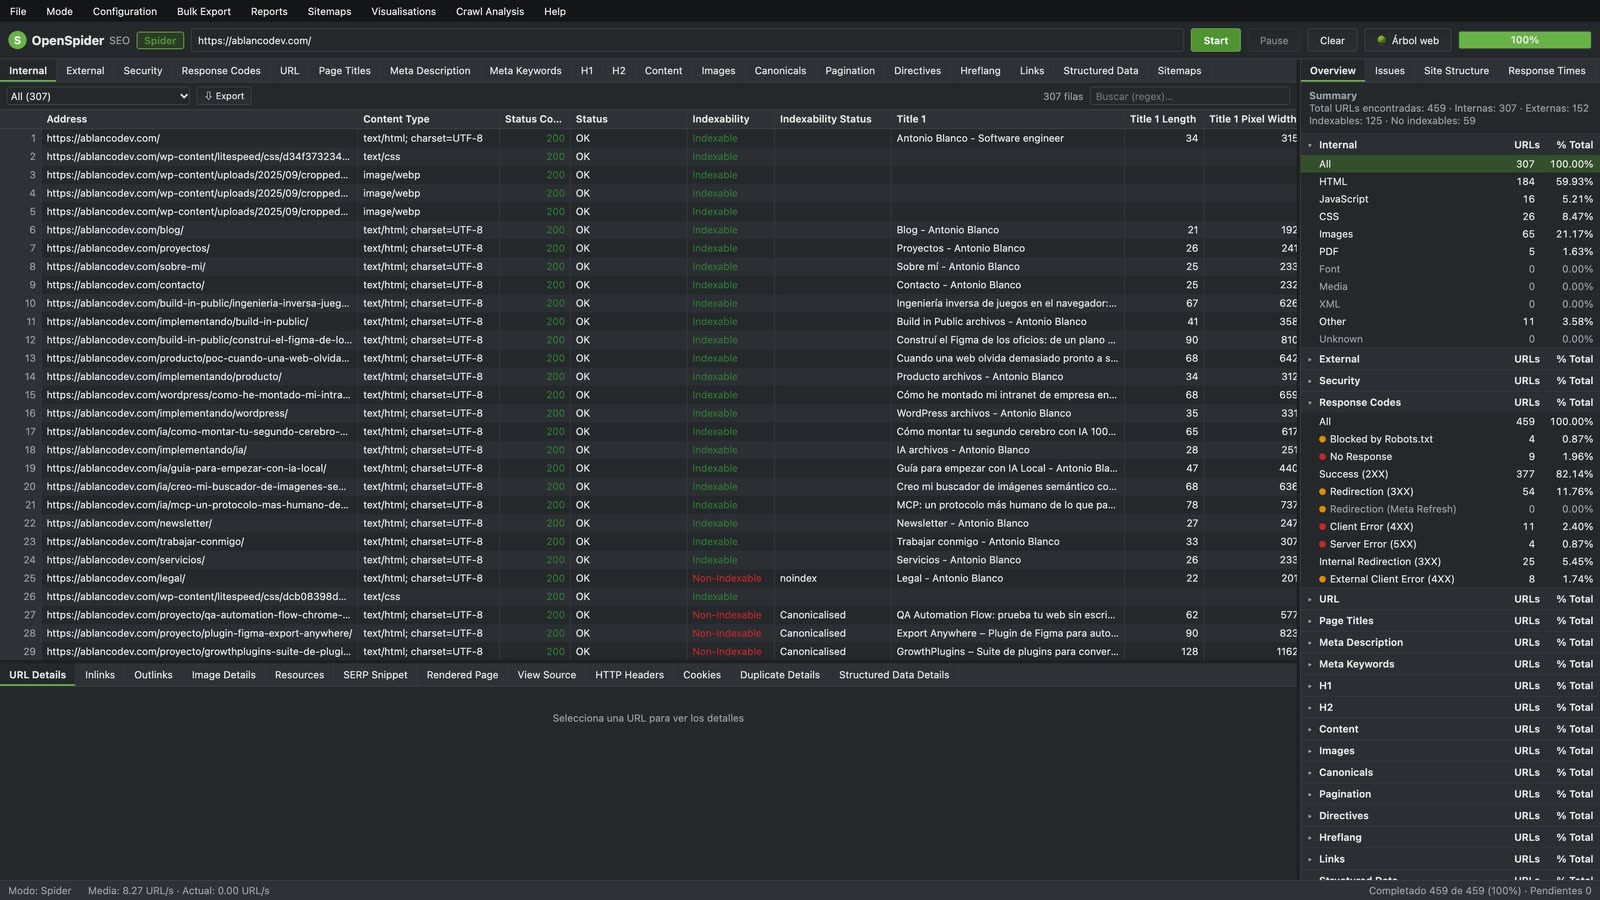1600x900 pixels.
Task: Open the Issues tab in right panel
Action: [x=1389, y=71]
